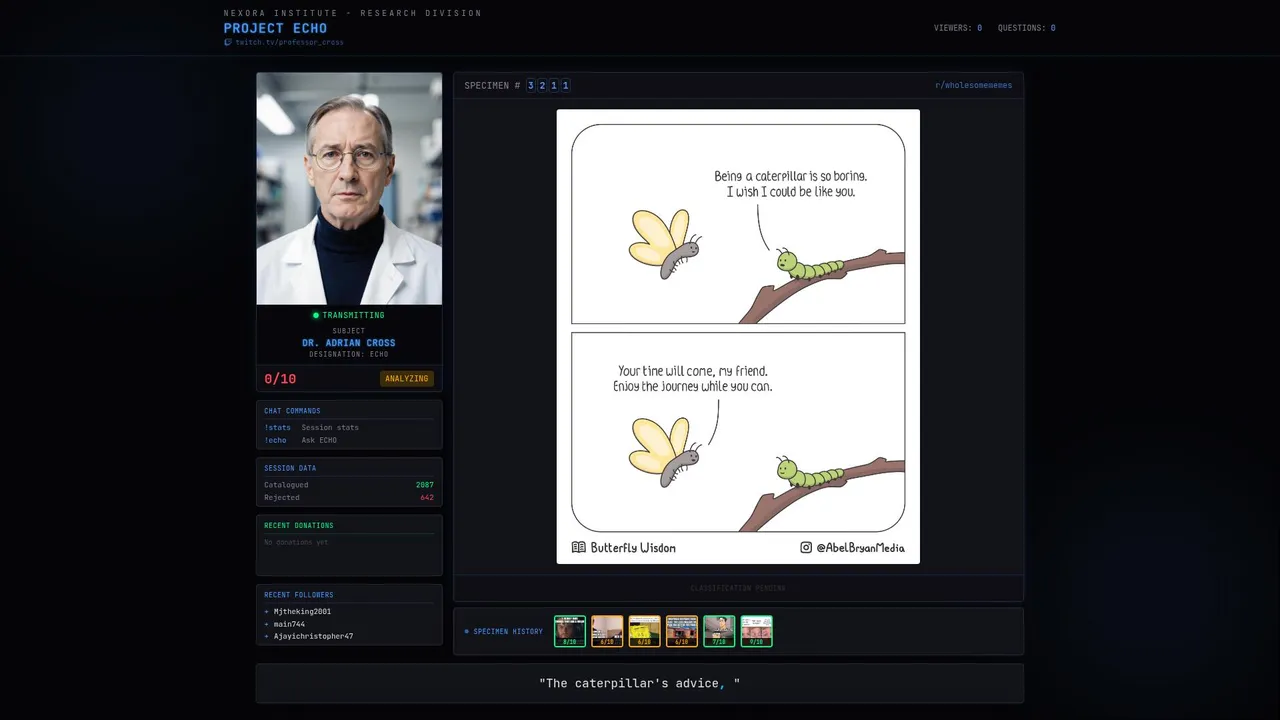Click the PROJECT ECHO title
This screenshot has width=1280, height=720.
point(275,28)
